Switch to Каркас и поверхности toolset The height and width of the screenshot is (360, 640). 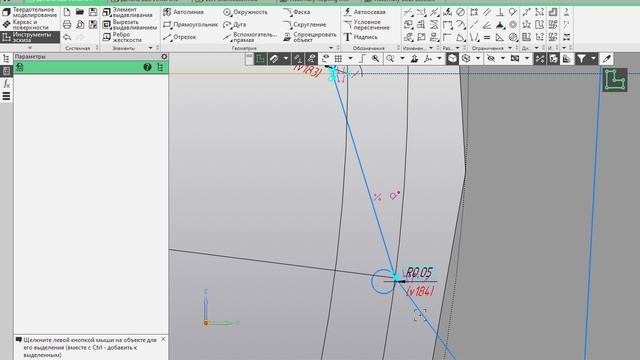click(30, 24)
